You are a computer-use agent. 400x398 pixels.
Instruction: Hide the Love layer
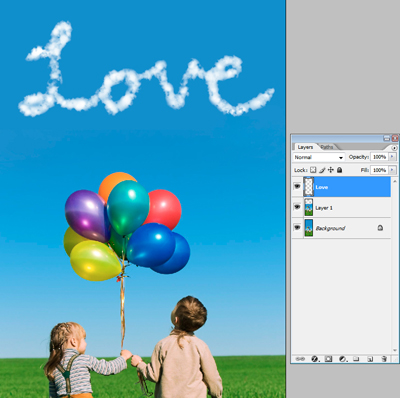click(x=297, y=187)
